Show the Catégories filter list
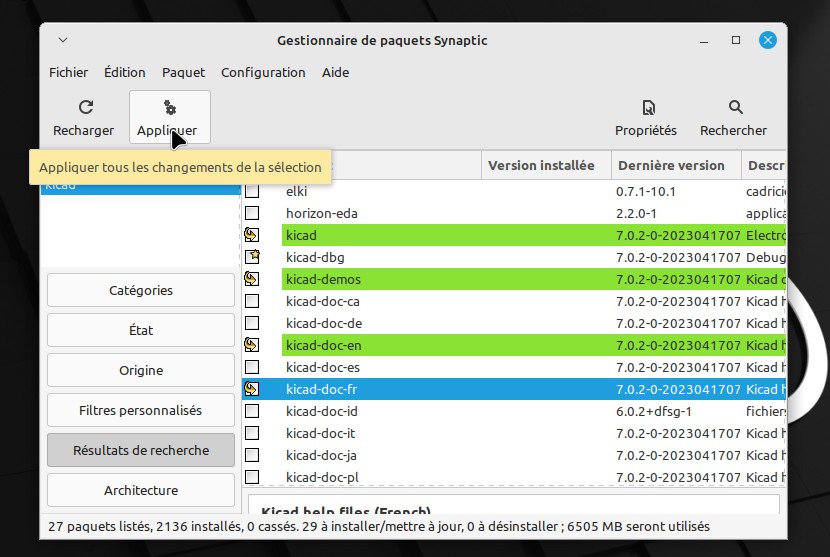This screenshot has height=557, width=830. pyautogui.click(x=141, y=290)
